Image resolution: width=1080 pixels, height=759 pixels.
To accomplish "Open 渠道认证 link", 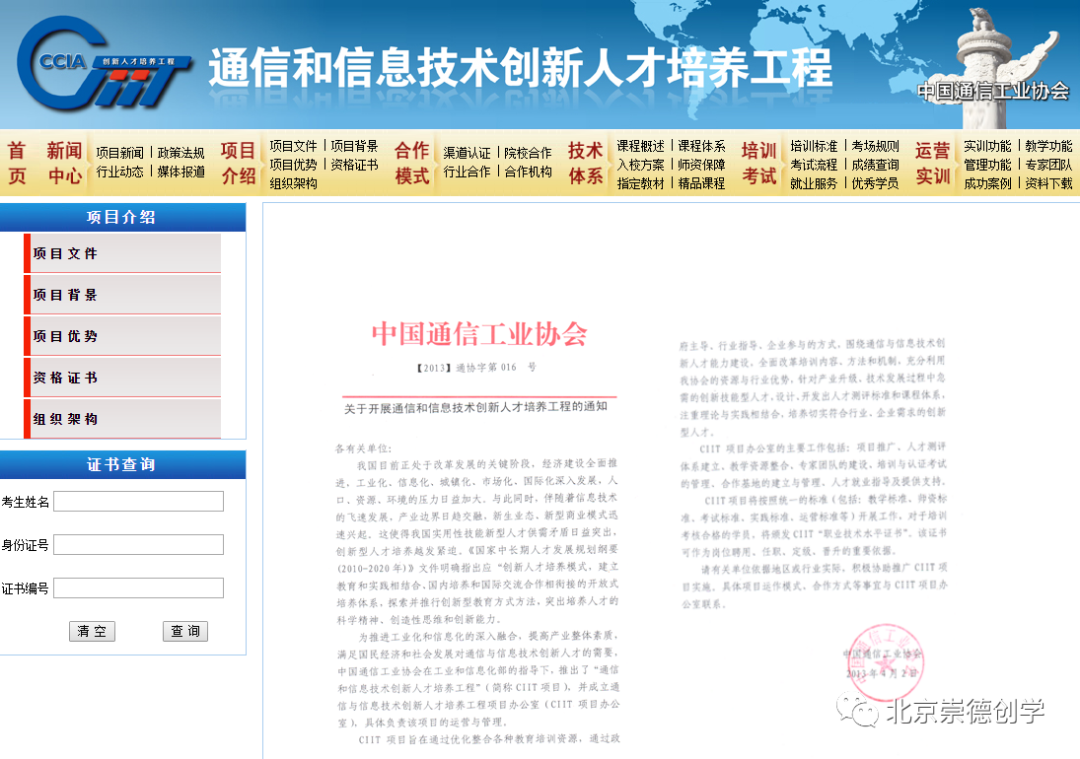I will [x=467, y=153].
